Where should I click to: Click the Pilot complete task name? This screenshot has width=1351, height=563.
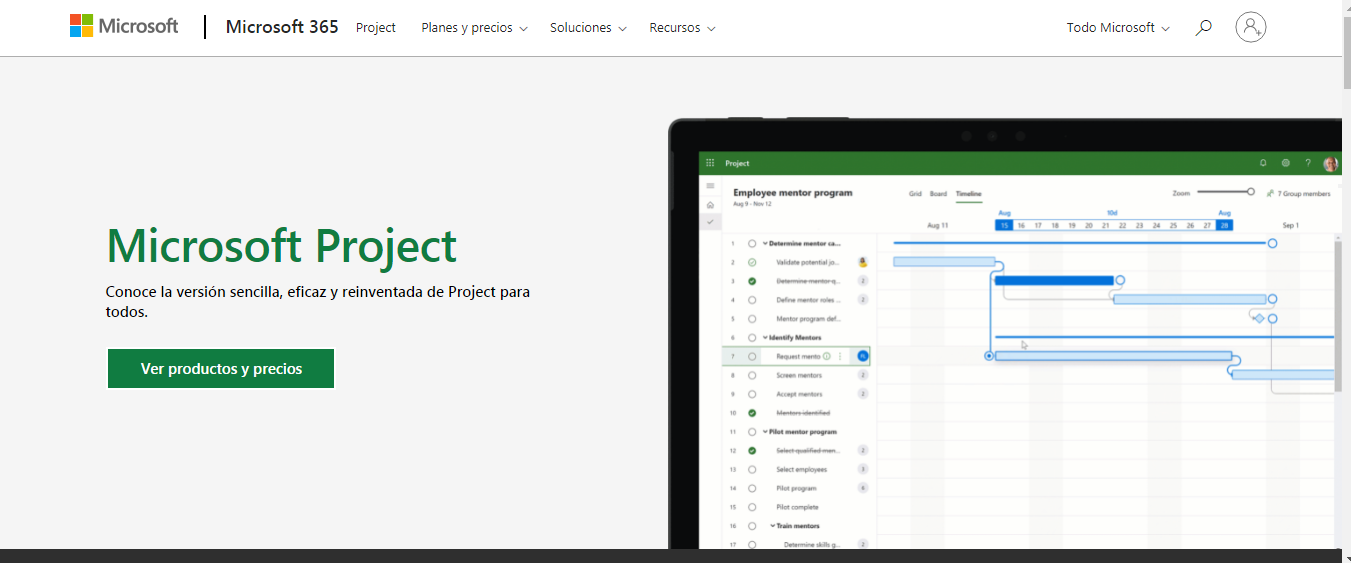click(x=797, y=507)
